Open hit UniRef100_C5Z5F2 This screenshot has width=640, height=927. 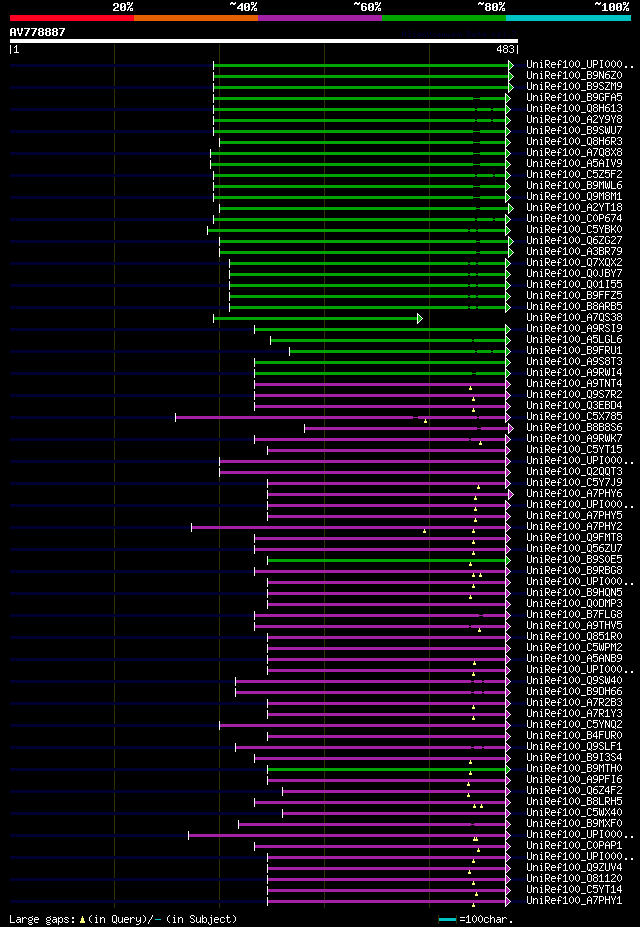coord(574,174)
